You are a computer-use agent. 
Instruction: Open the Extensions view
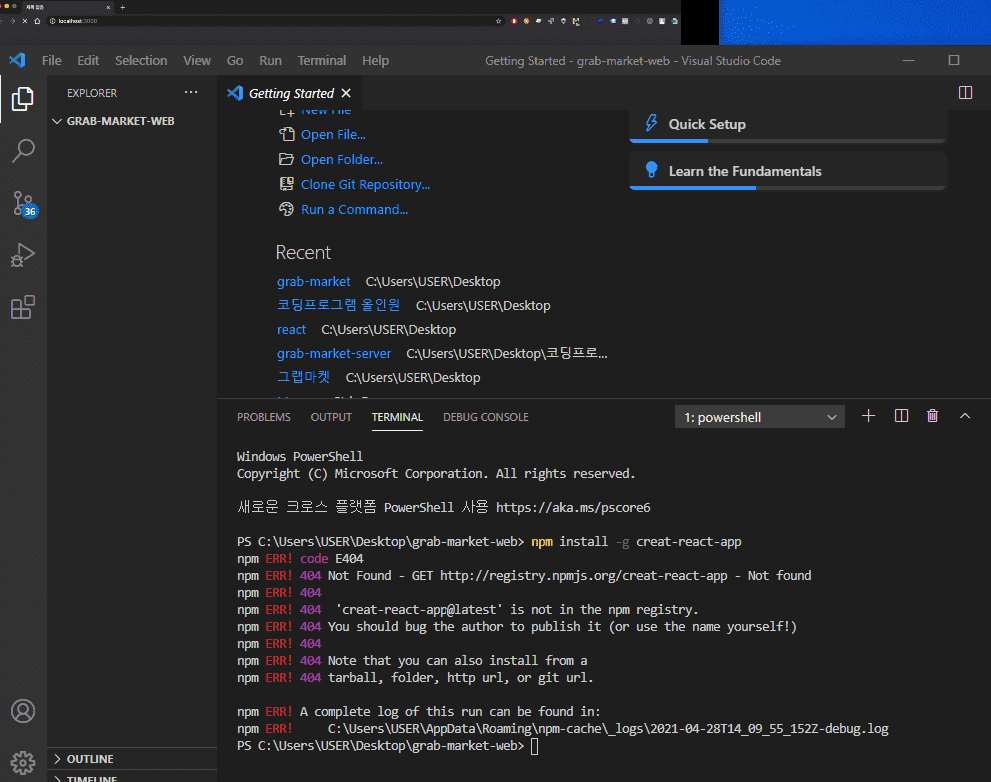pyautogui.click(x=23, y=307)
